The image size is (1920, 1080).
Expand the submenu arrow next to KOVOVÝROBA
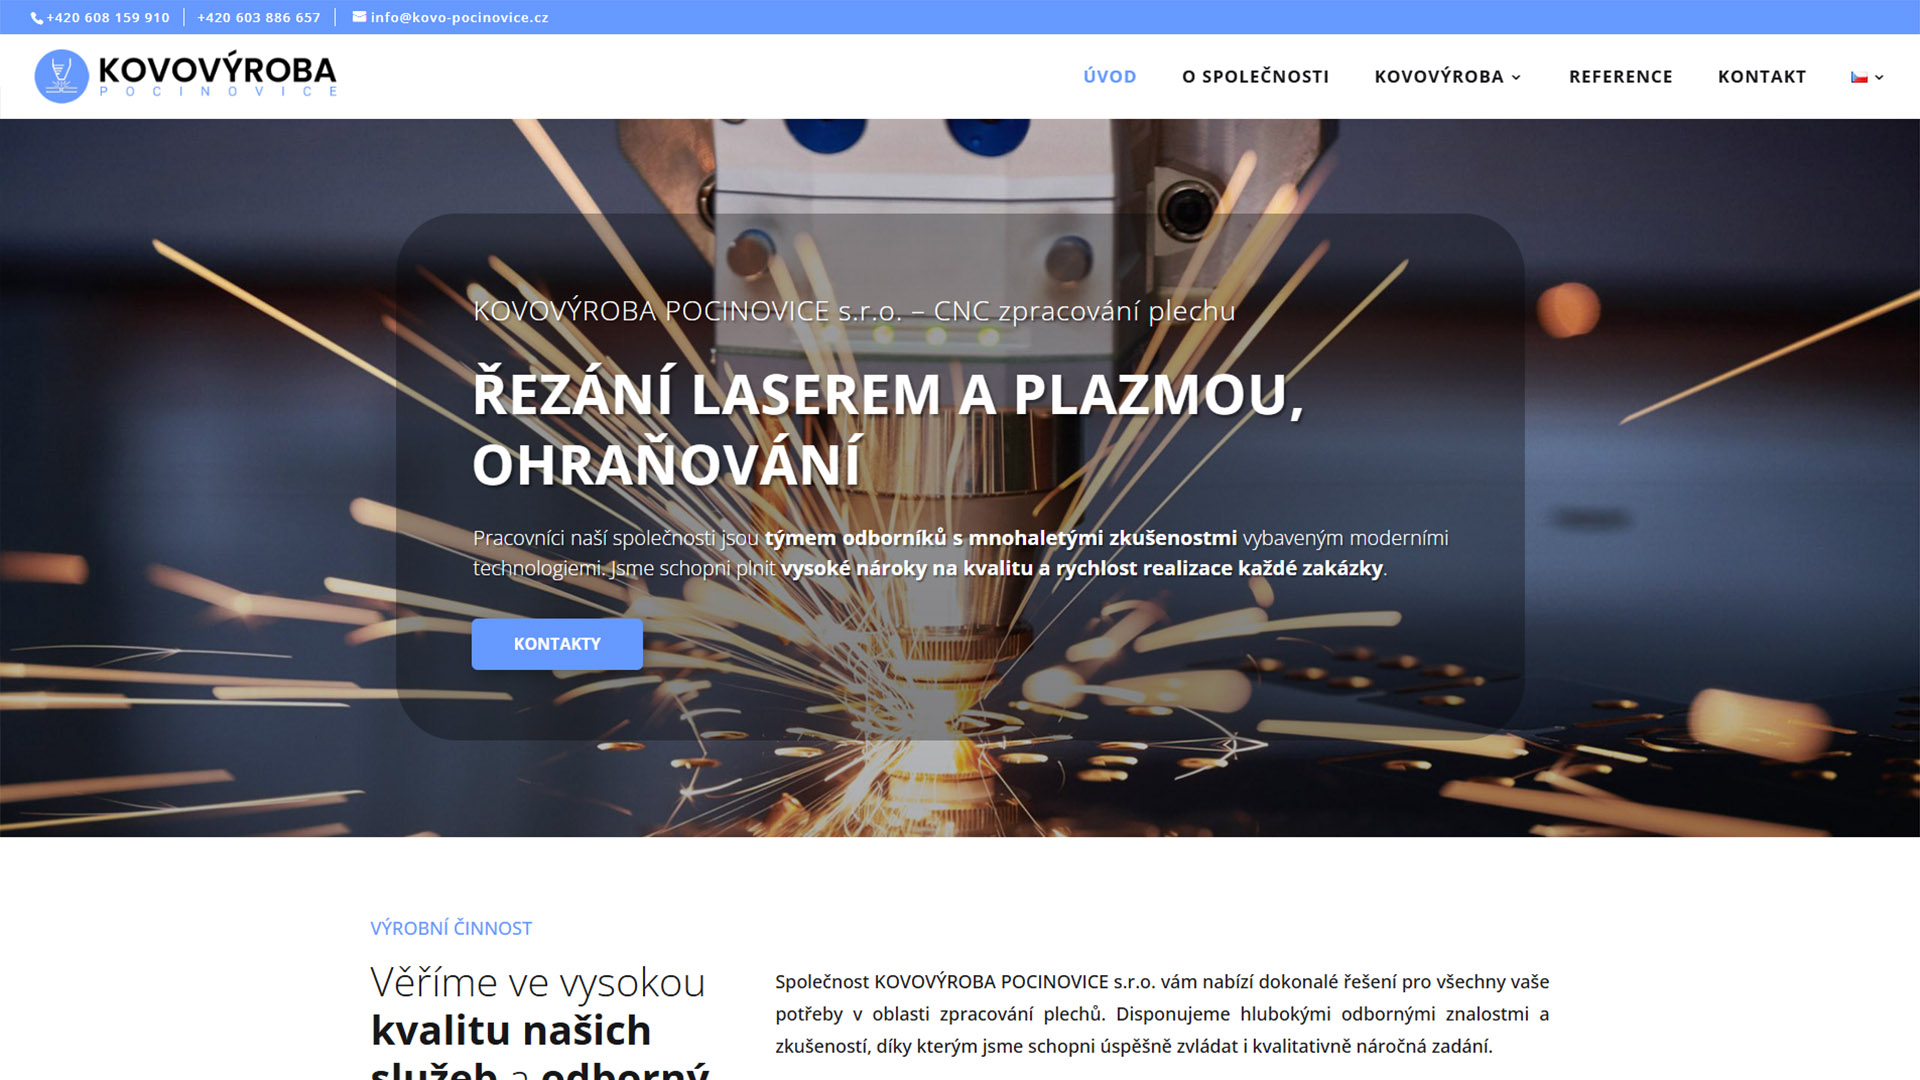pos(1518,78)
